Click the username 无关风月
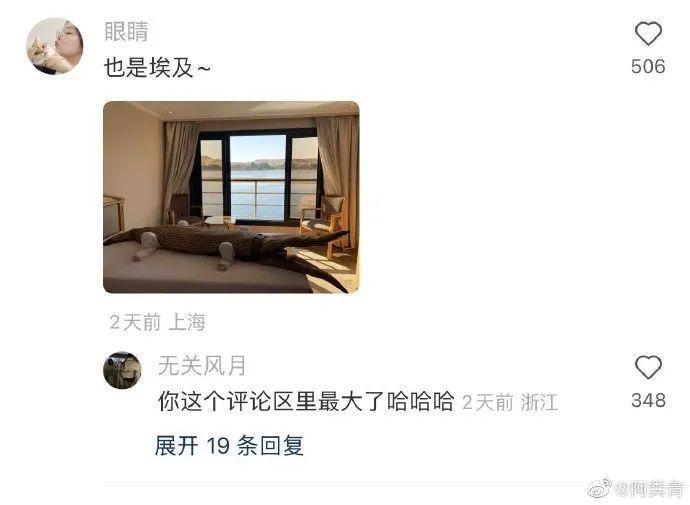690x505 pixels. pyautogui.click(x=202, y=366)
